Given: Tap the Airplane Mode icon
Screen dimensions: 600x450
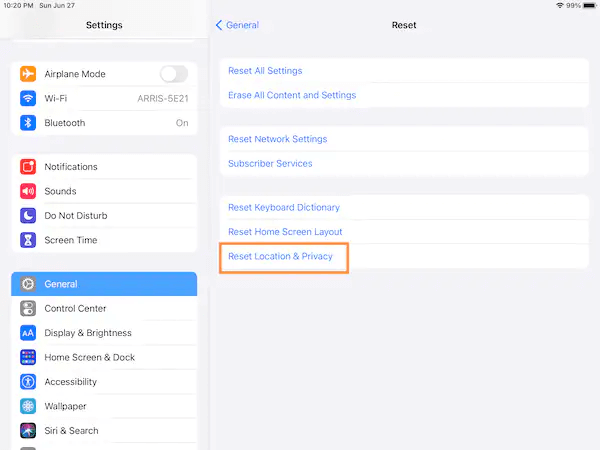Looking at the screenshot, I should click(x=28, y=74).
